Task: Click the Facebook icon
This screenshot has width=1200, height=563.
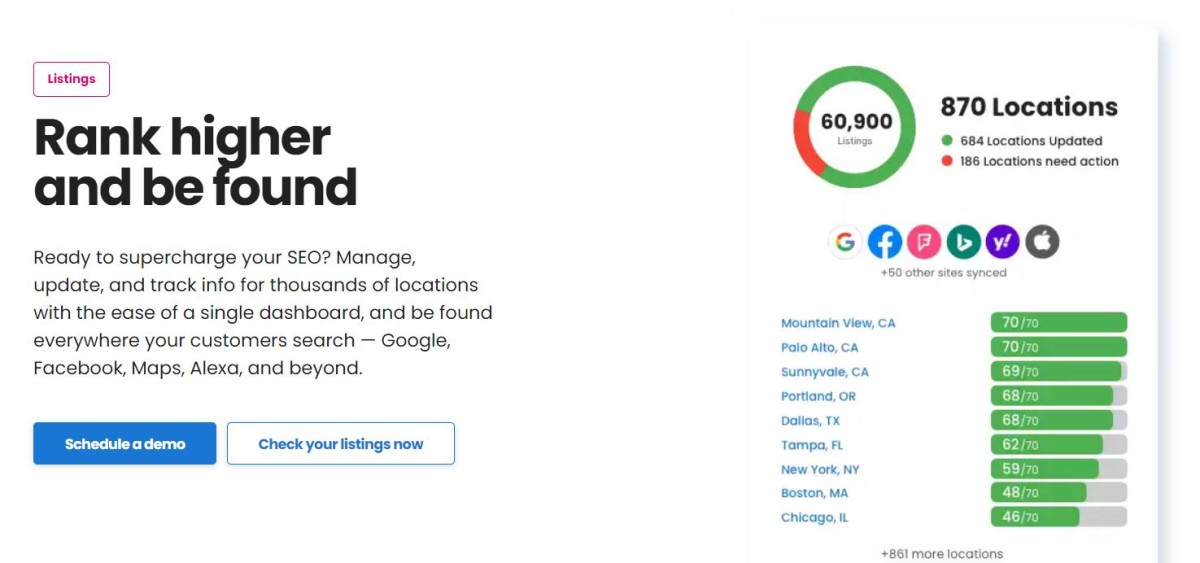Action: [x=885, y=241]
